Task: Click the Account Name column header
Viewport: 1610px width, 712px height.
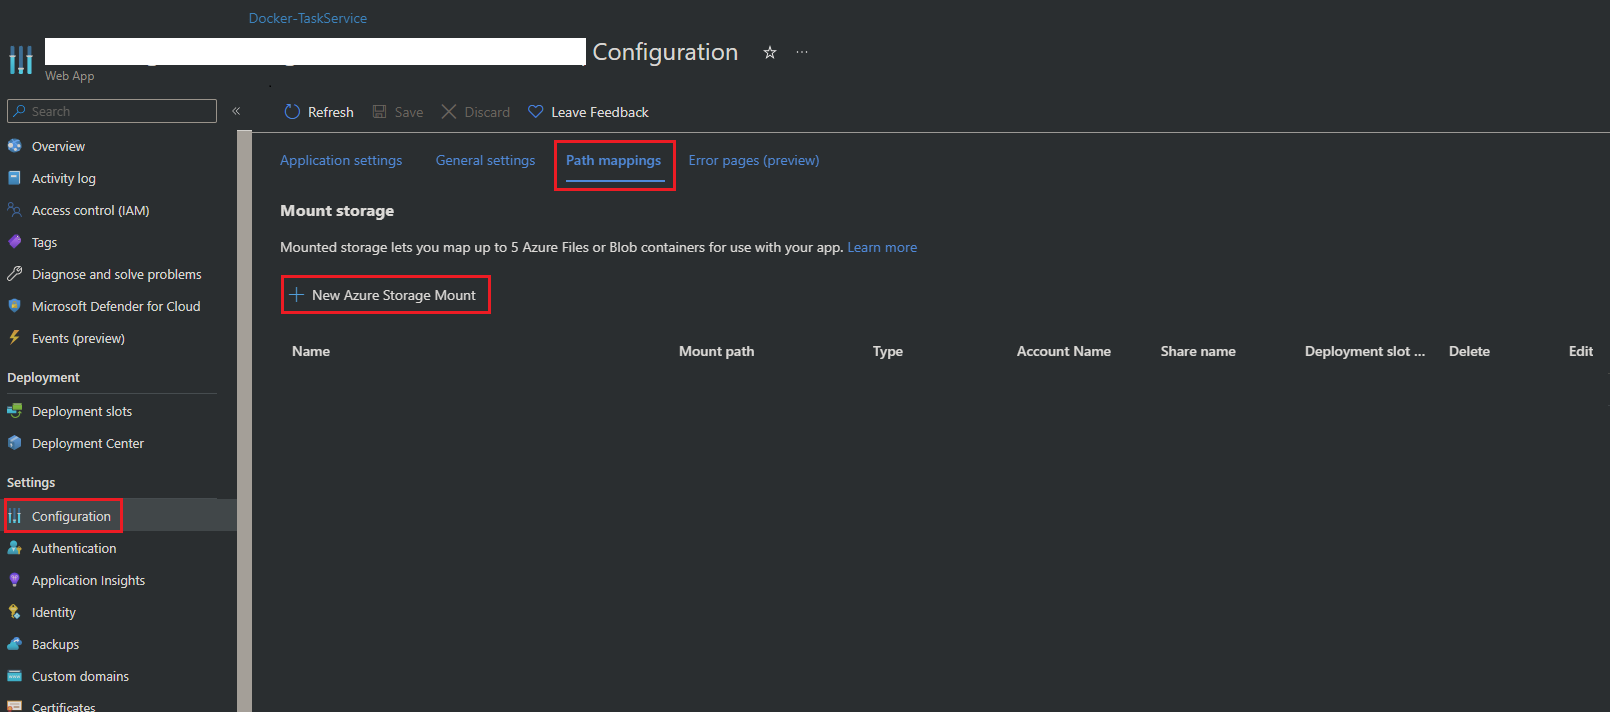Action: coord(1064,351)
